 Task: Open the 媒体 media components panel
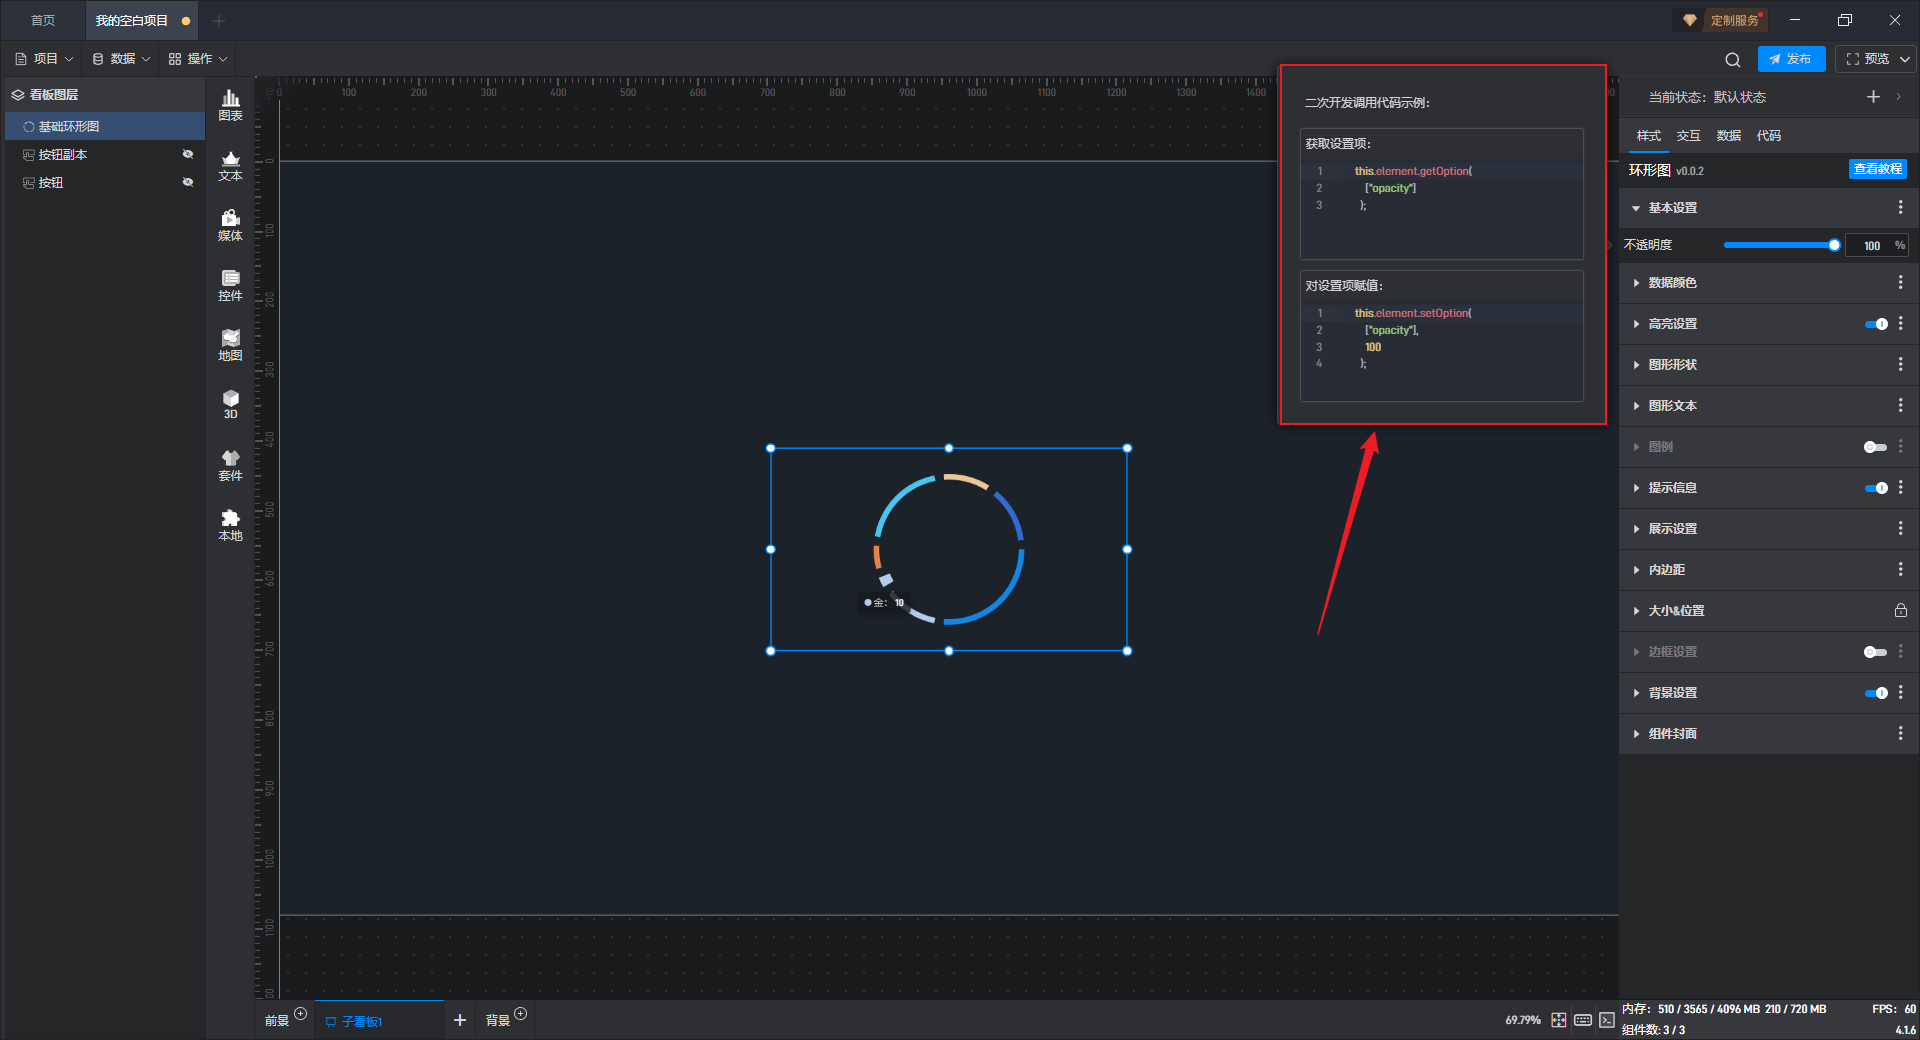pos(230,224)
